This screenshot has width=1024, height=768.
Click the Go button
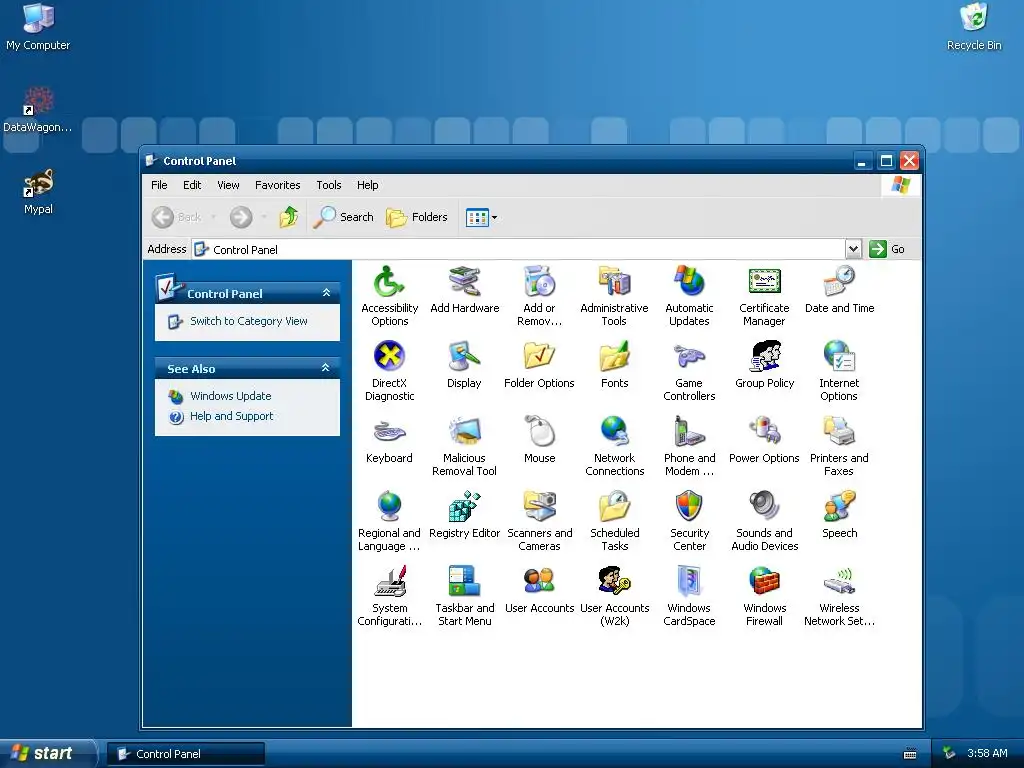coord(888,249)
